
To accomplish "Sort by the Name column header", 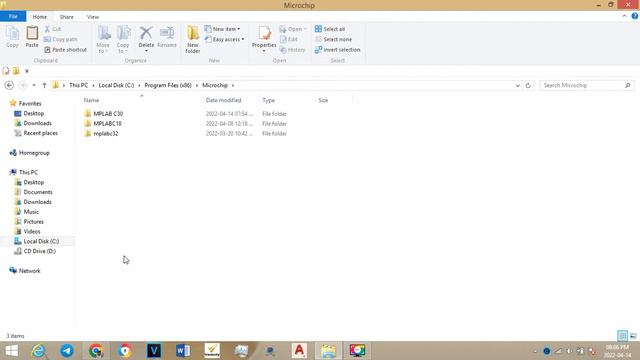I will coord(91,100).
